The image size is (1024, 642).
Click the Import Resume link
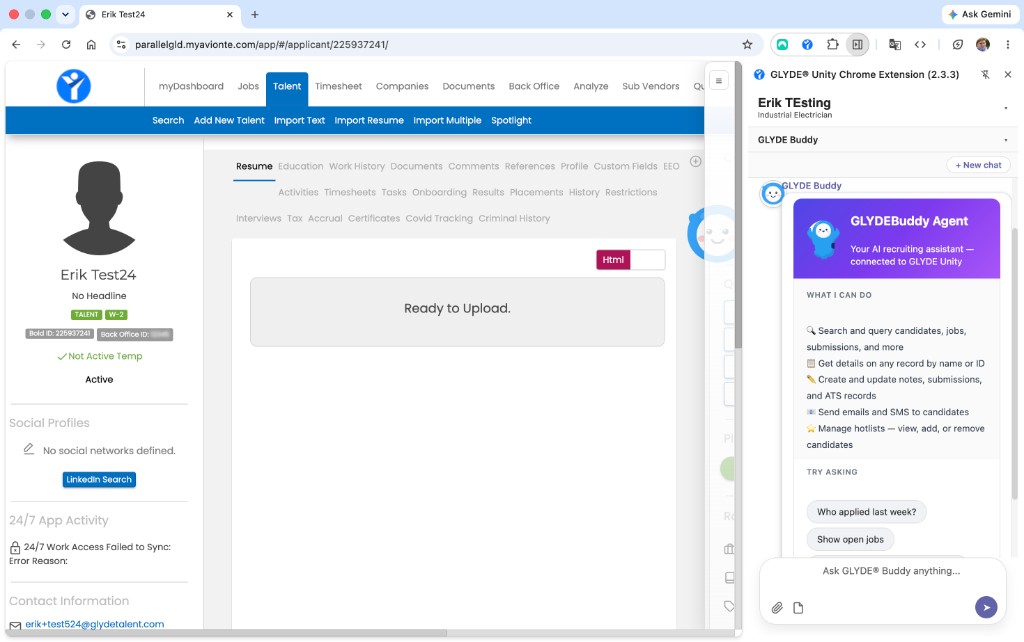[369, 120]
